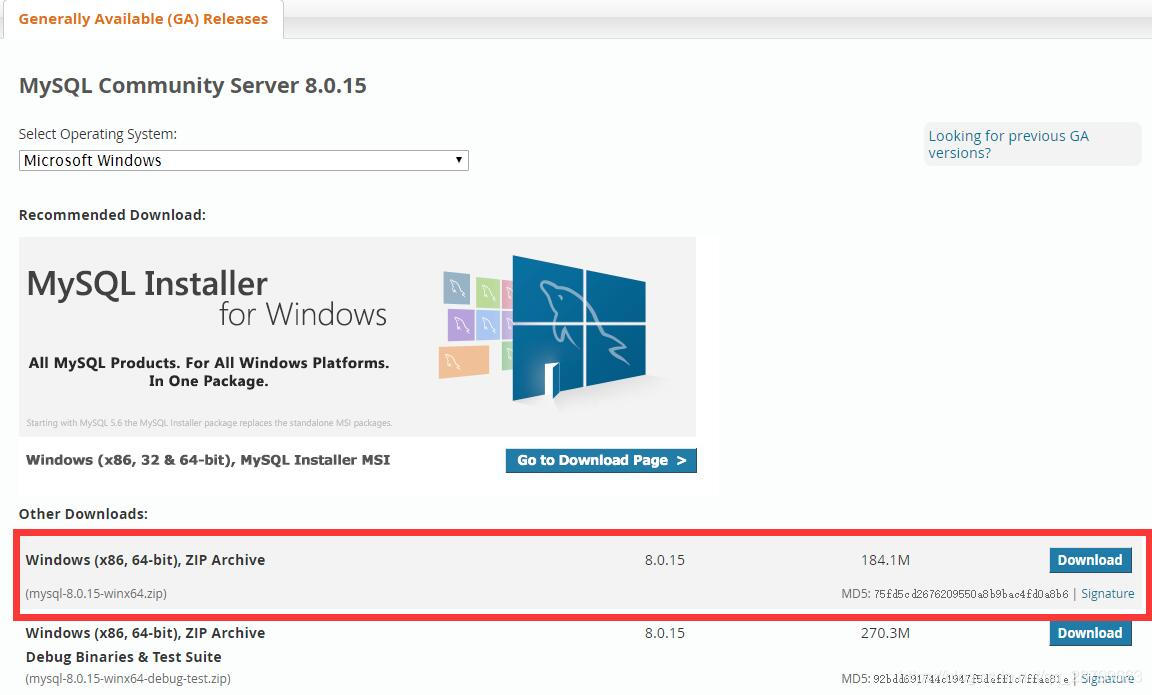1152x695 pixels.
Task: Click the 'Other Downloads:' heading
Action: [x=83, y=514]
